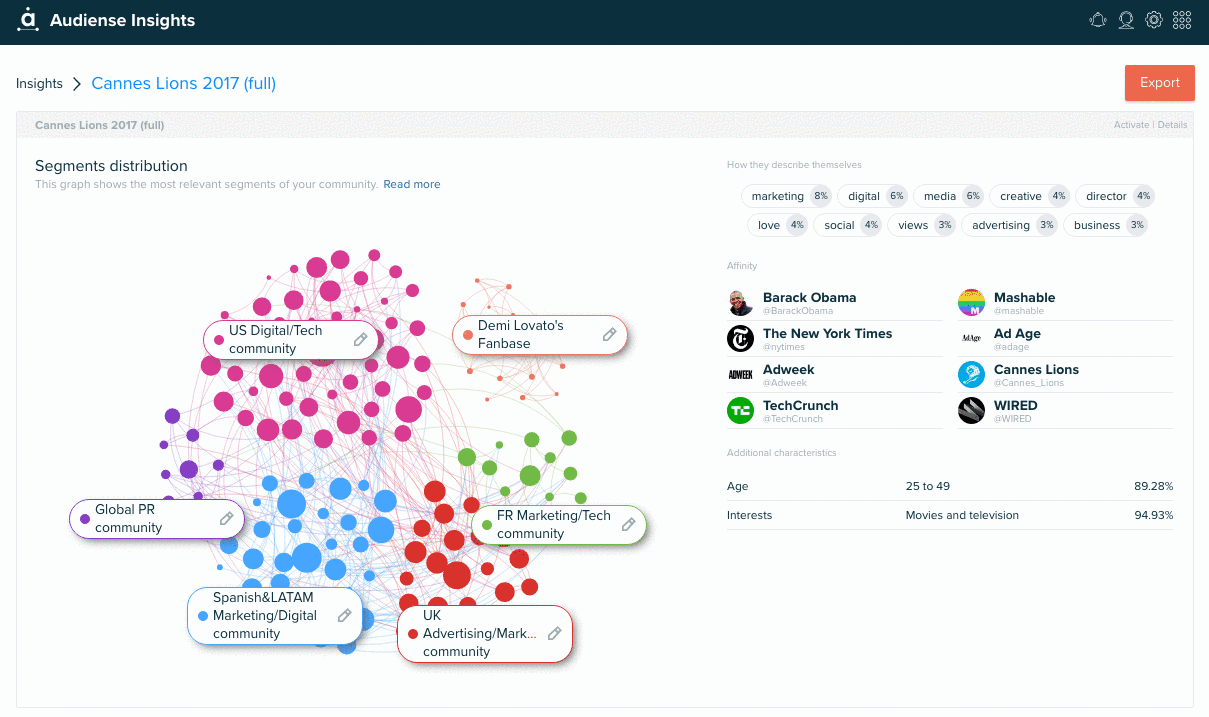Viewport: 1209px width, 717px height.
Task: Open Barack Obama affinity name
Action: click(x=809, y=298)
